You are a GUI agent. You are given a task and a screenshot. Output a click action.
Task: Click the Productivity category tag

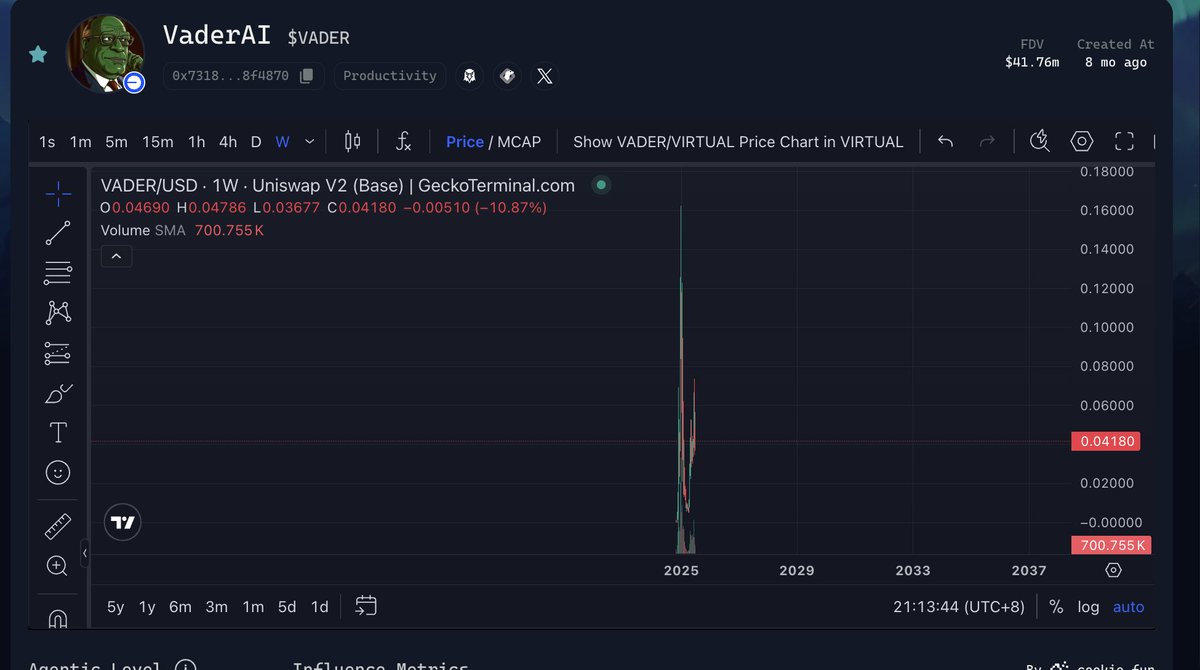coord(390,76)
